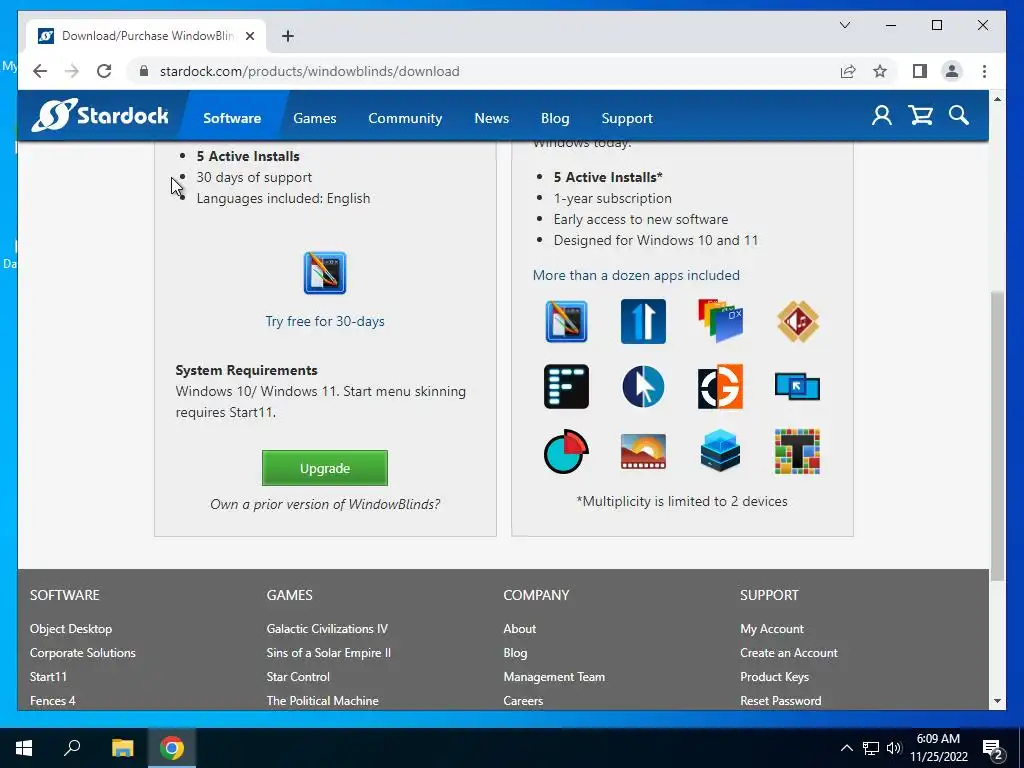
Task: Open the Games menu
Action: click(x=315, y=118)
